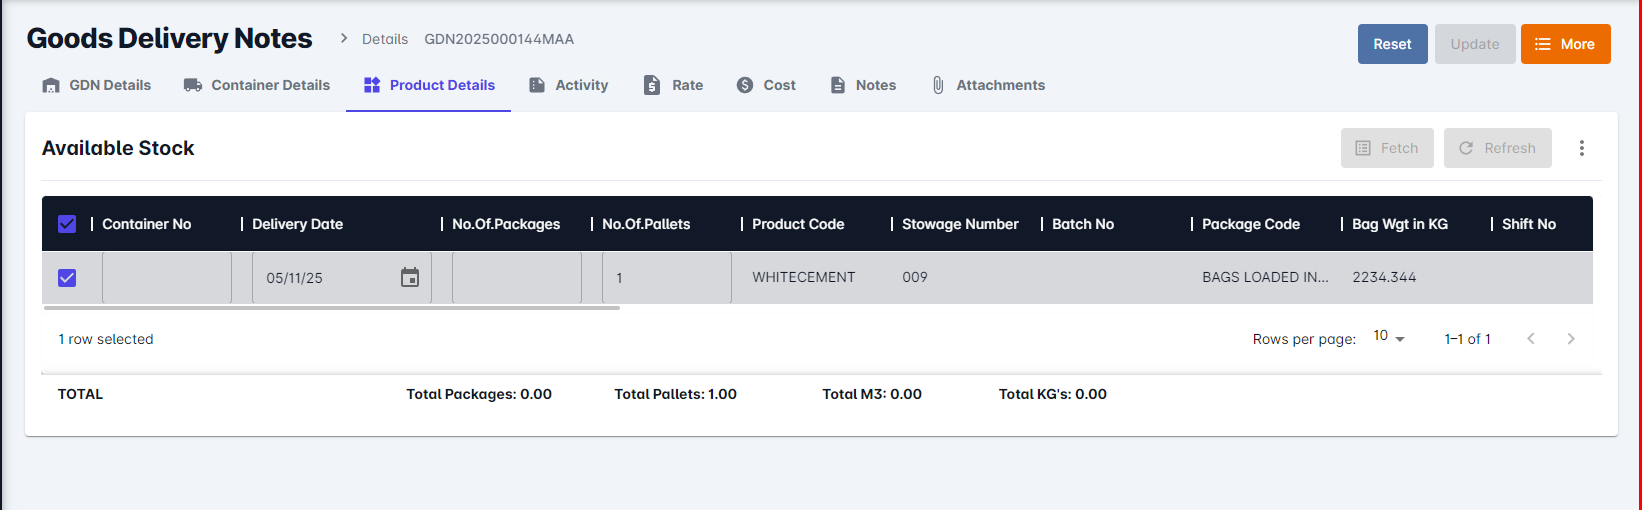Image resolution: width=1642 pixels, height=510 pixels.
Task: Open the Product Details tab
Action: tap(429, 85)
